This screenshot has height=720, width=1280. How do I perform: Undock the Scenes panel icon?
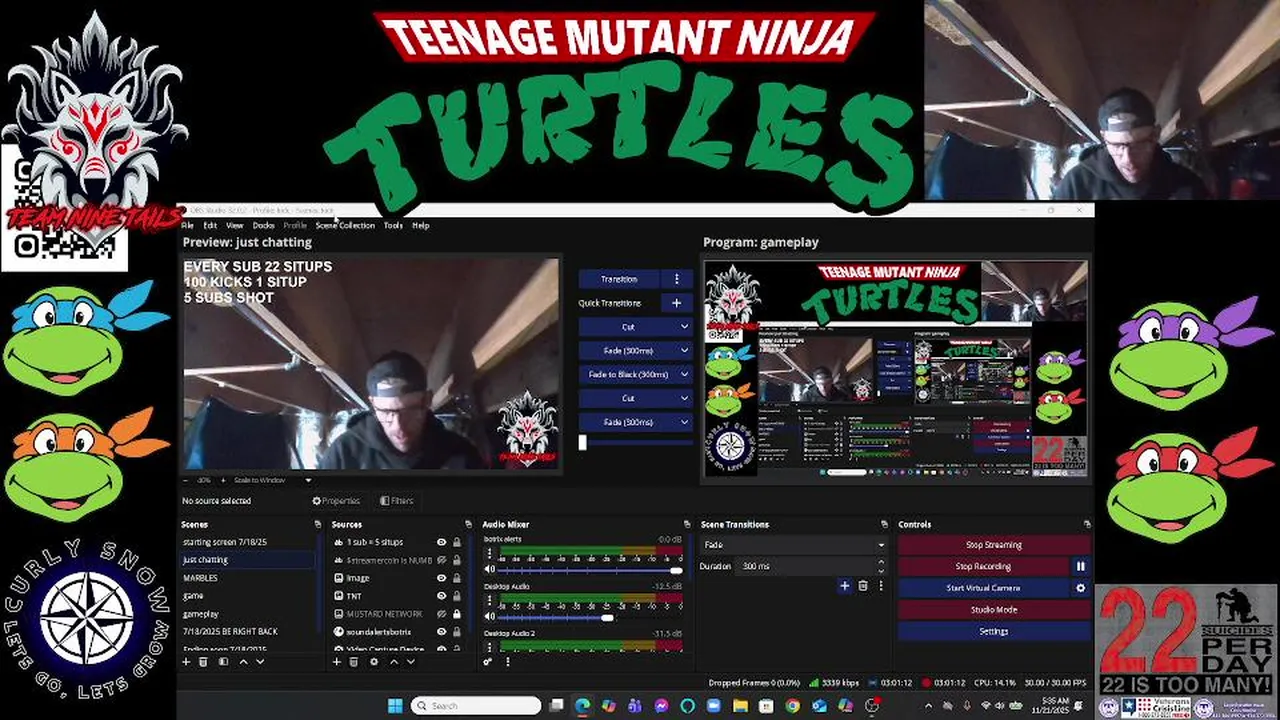click(316, 524)
